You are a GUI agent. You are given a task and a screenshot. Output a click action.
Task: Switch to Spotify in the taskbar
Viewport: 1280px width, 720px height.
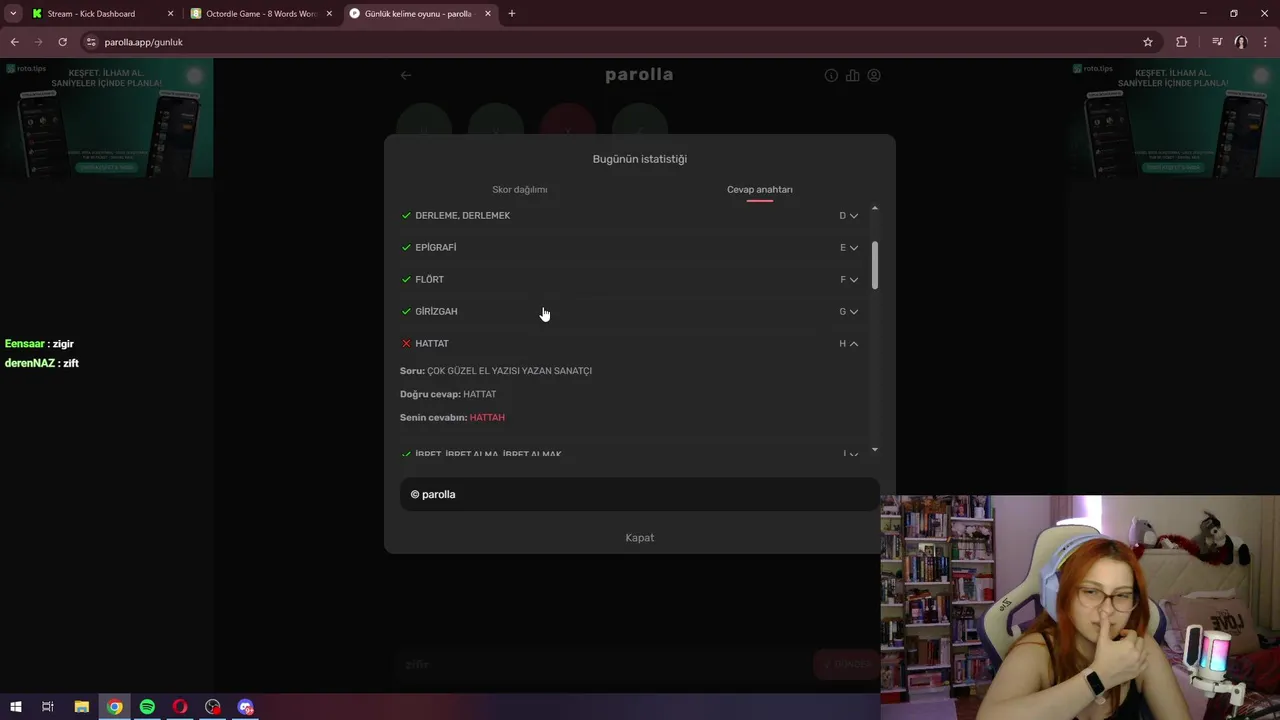147,707
